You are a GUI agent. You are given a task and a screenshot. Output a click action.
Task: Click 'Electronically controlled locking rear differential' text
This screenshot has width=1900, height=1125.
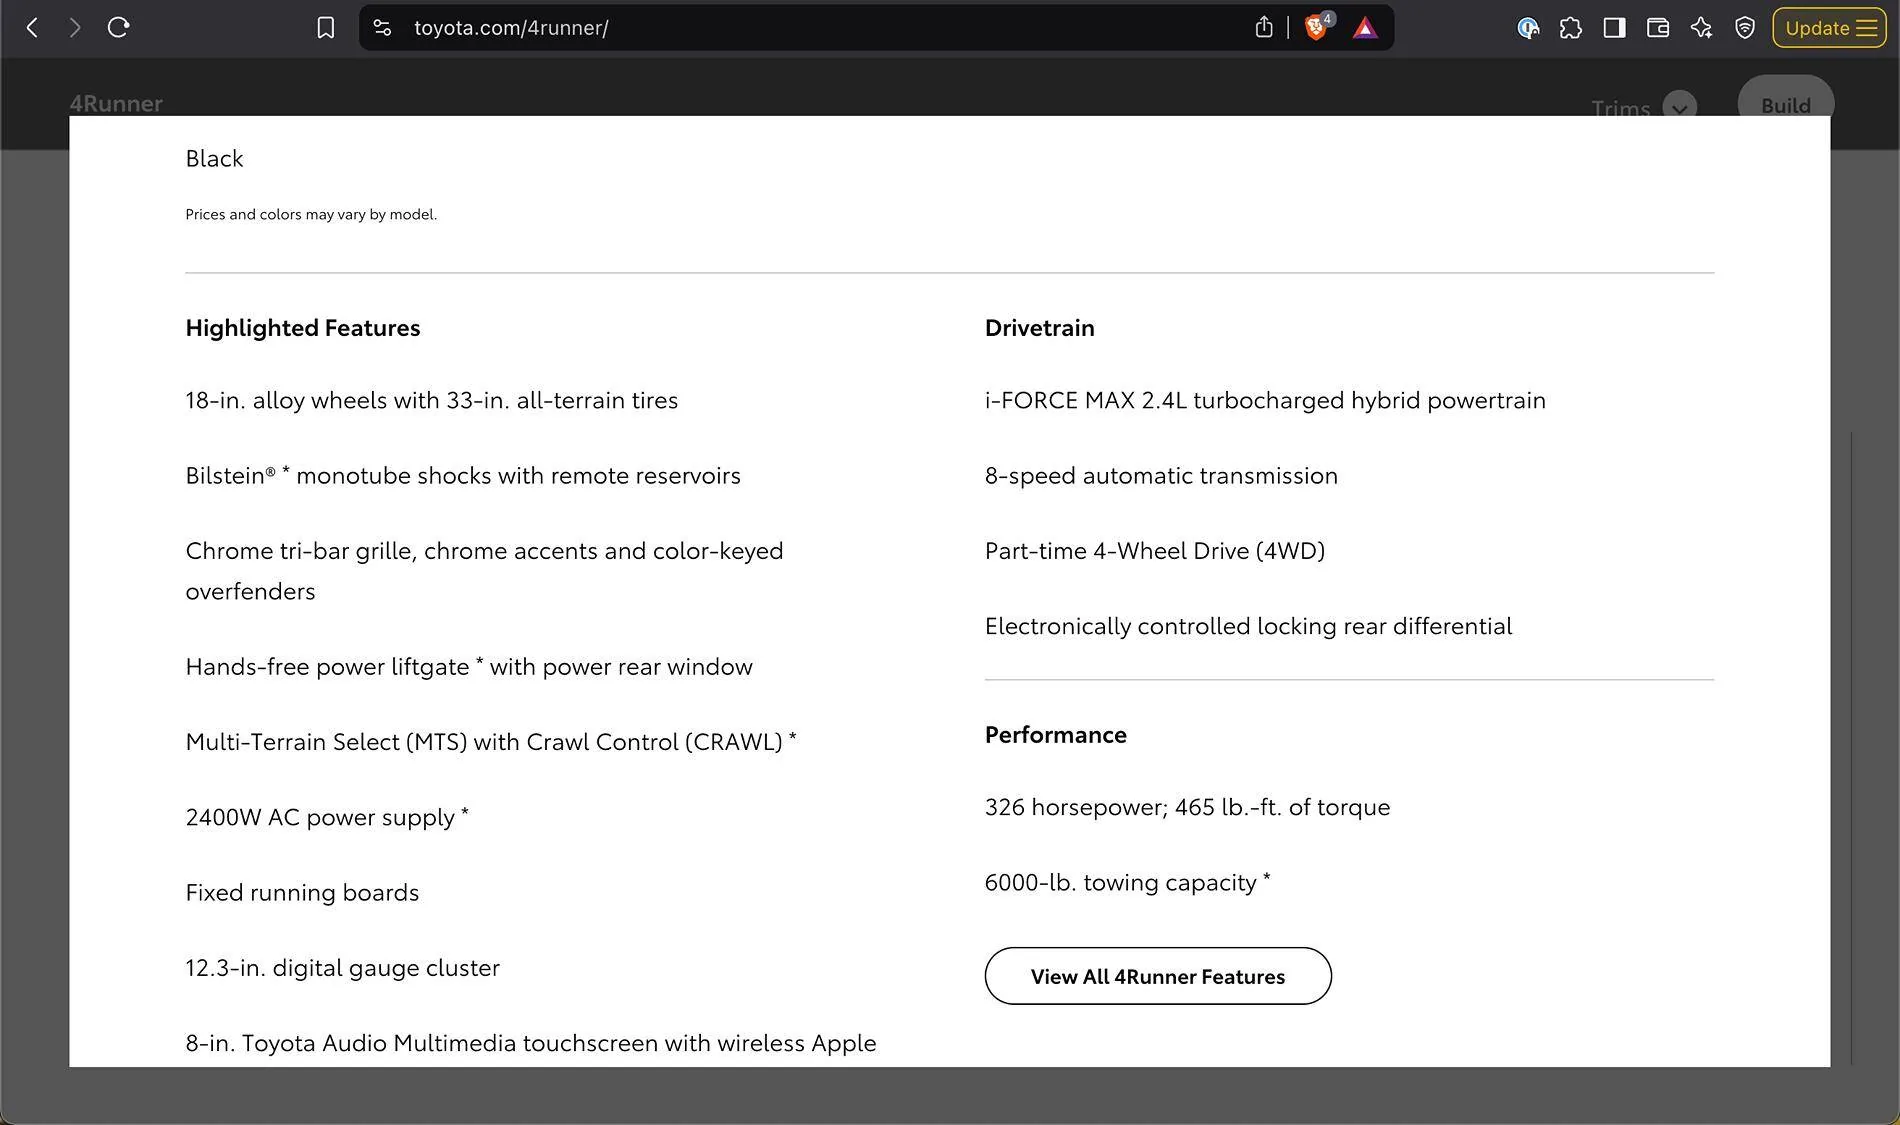[1248, 626]
